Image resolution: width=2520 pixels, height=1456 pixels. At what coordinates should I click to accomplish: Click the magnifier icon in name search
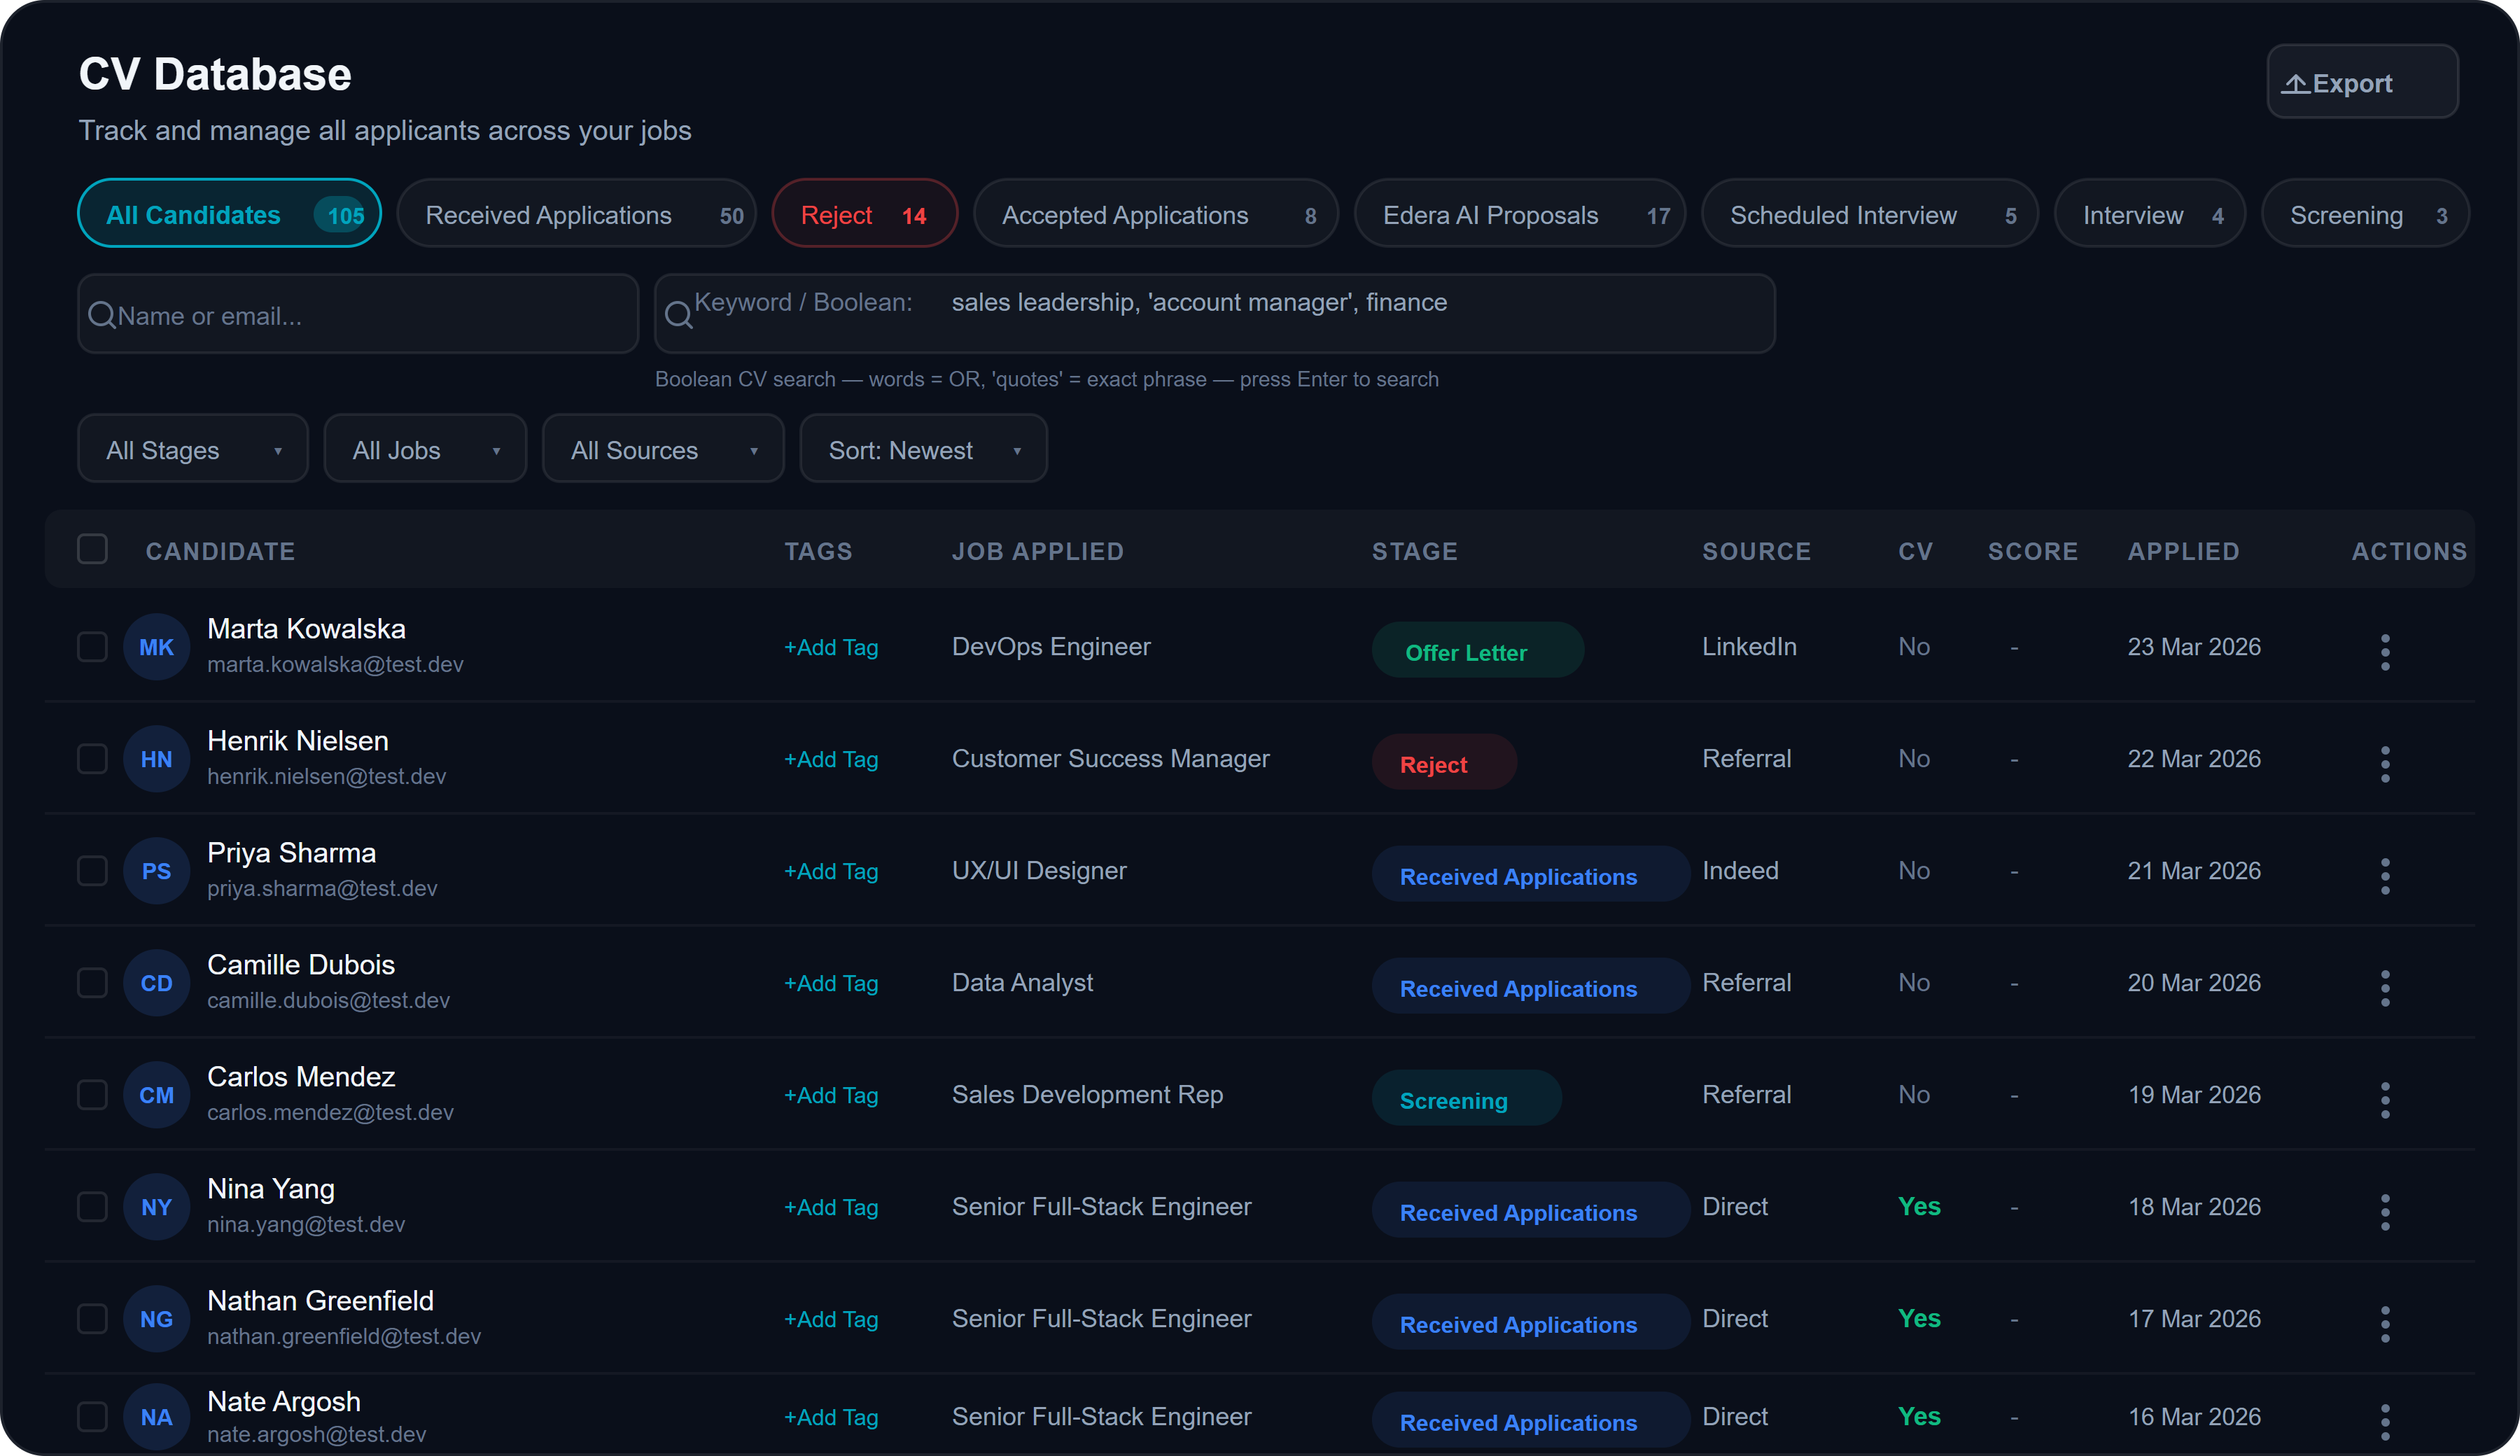[102, 315]
